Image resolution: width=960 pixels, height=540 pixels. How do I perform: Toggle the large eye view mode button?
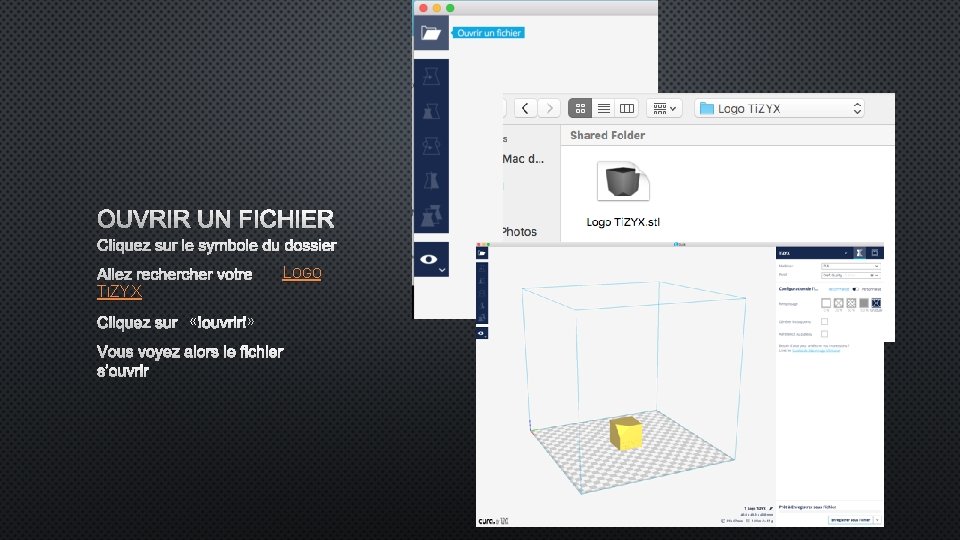point(431,260)
